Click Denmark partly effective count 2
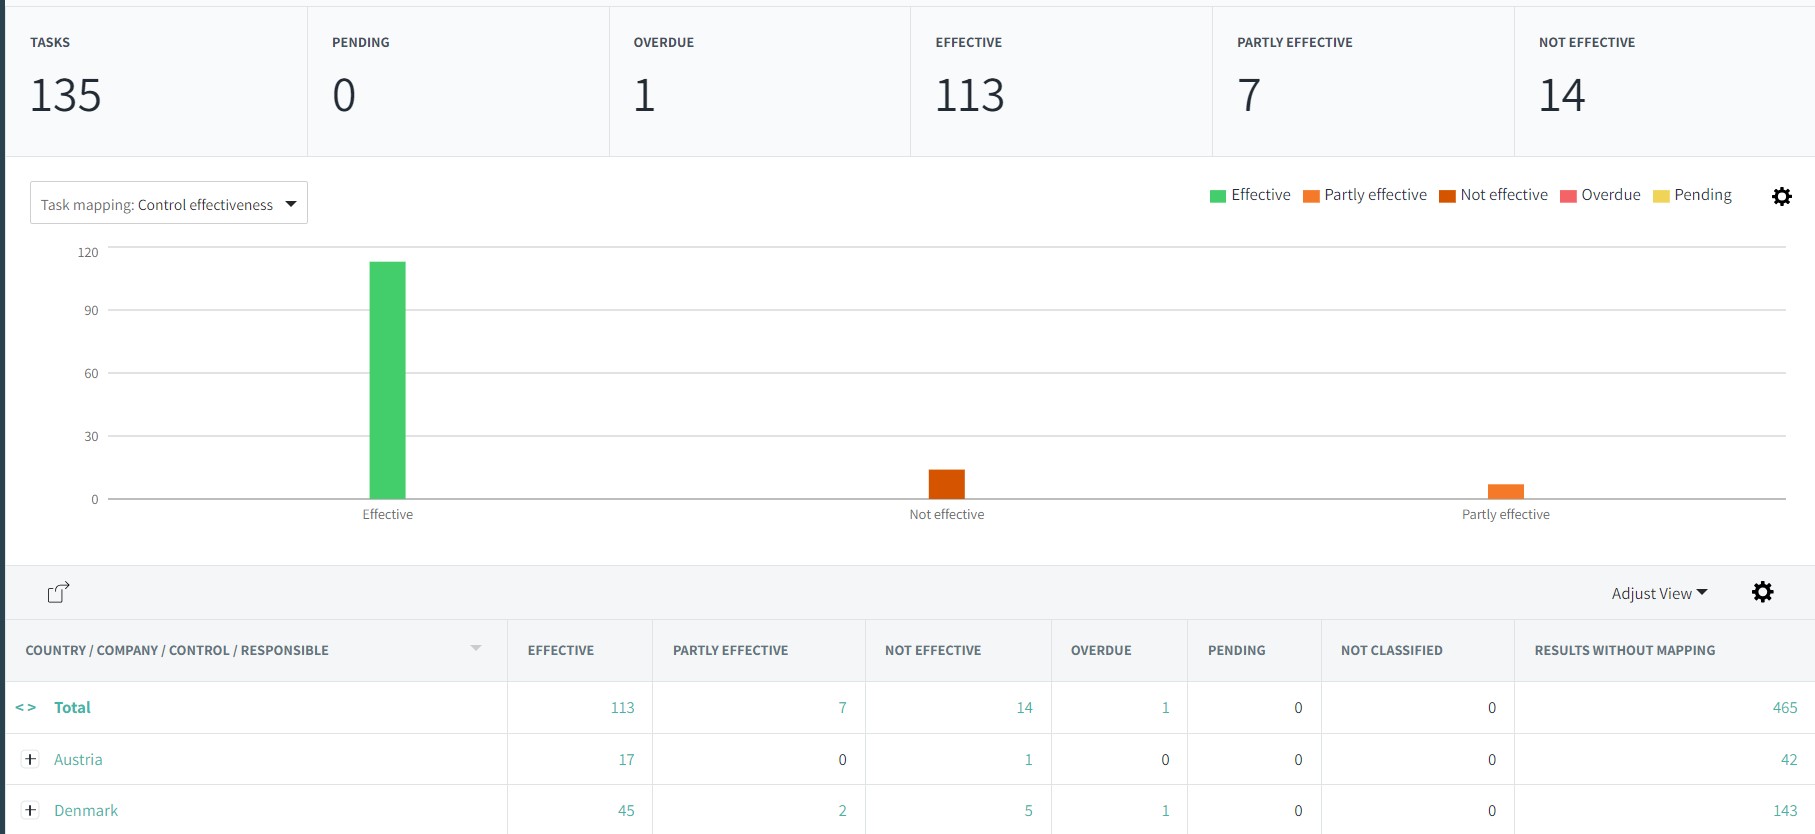Image resolution: width=1815 pixels, height=834 pixels. [x=842, y=810]
